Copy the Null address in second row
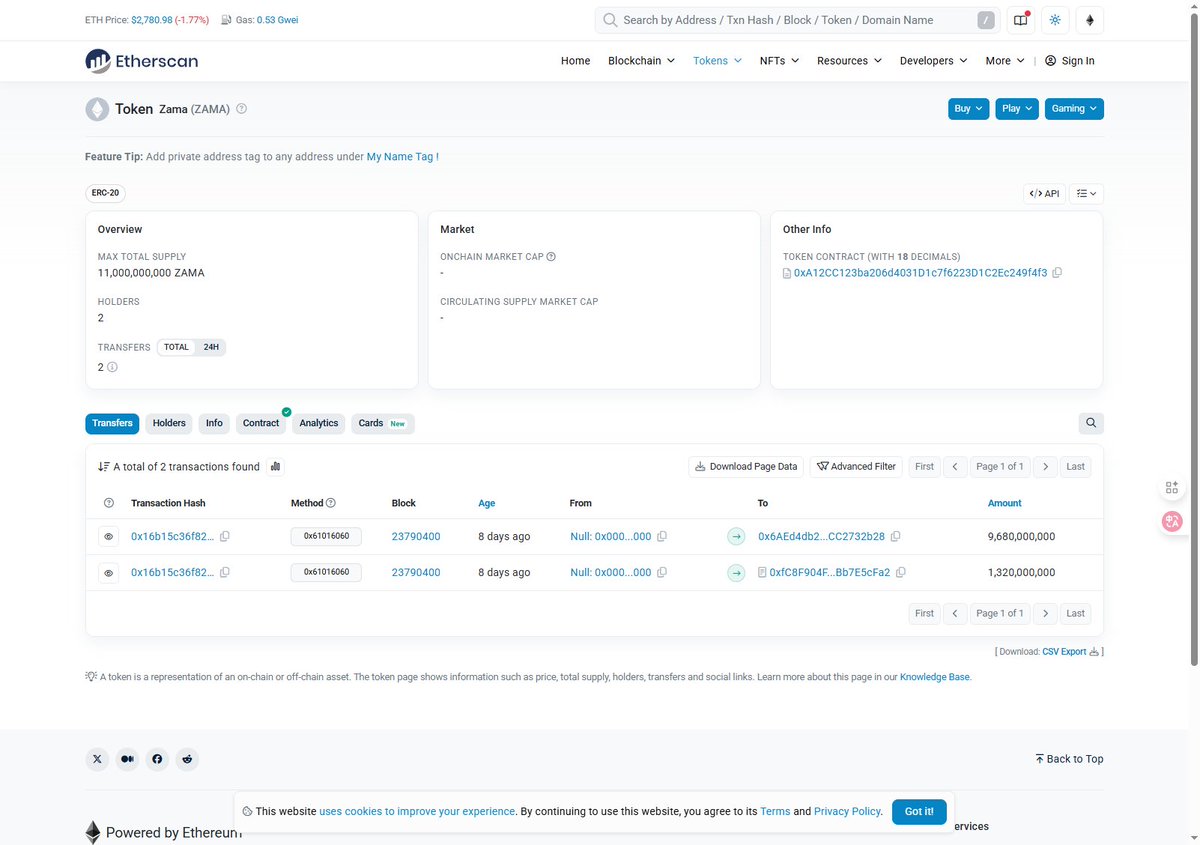The image size is (1200, 845). click(662, 573)
